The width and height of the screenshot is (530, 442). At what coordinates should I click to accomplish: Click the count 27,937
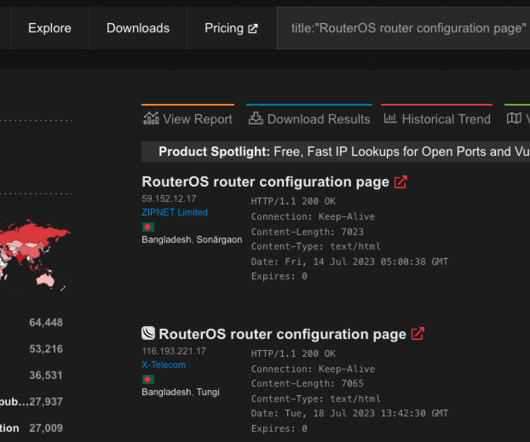pos(46,402)
